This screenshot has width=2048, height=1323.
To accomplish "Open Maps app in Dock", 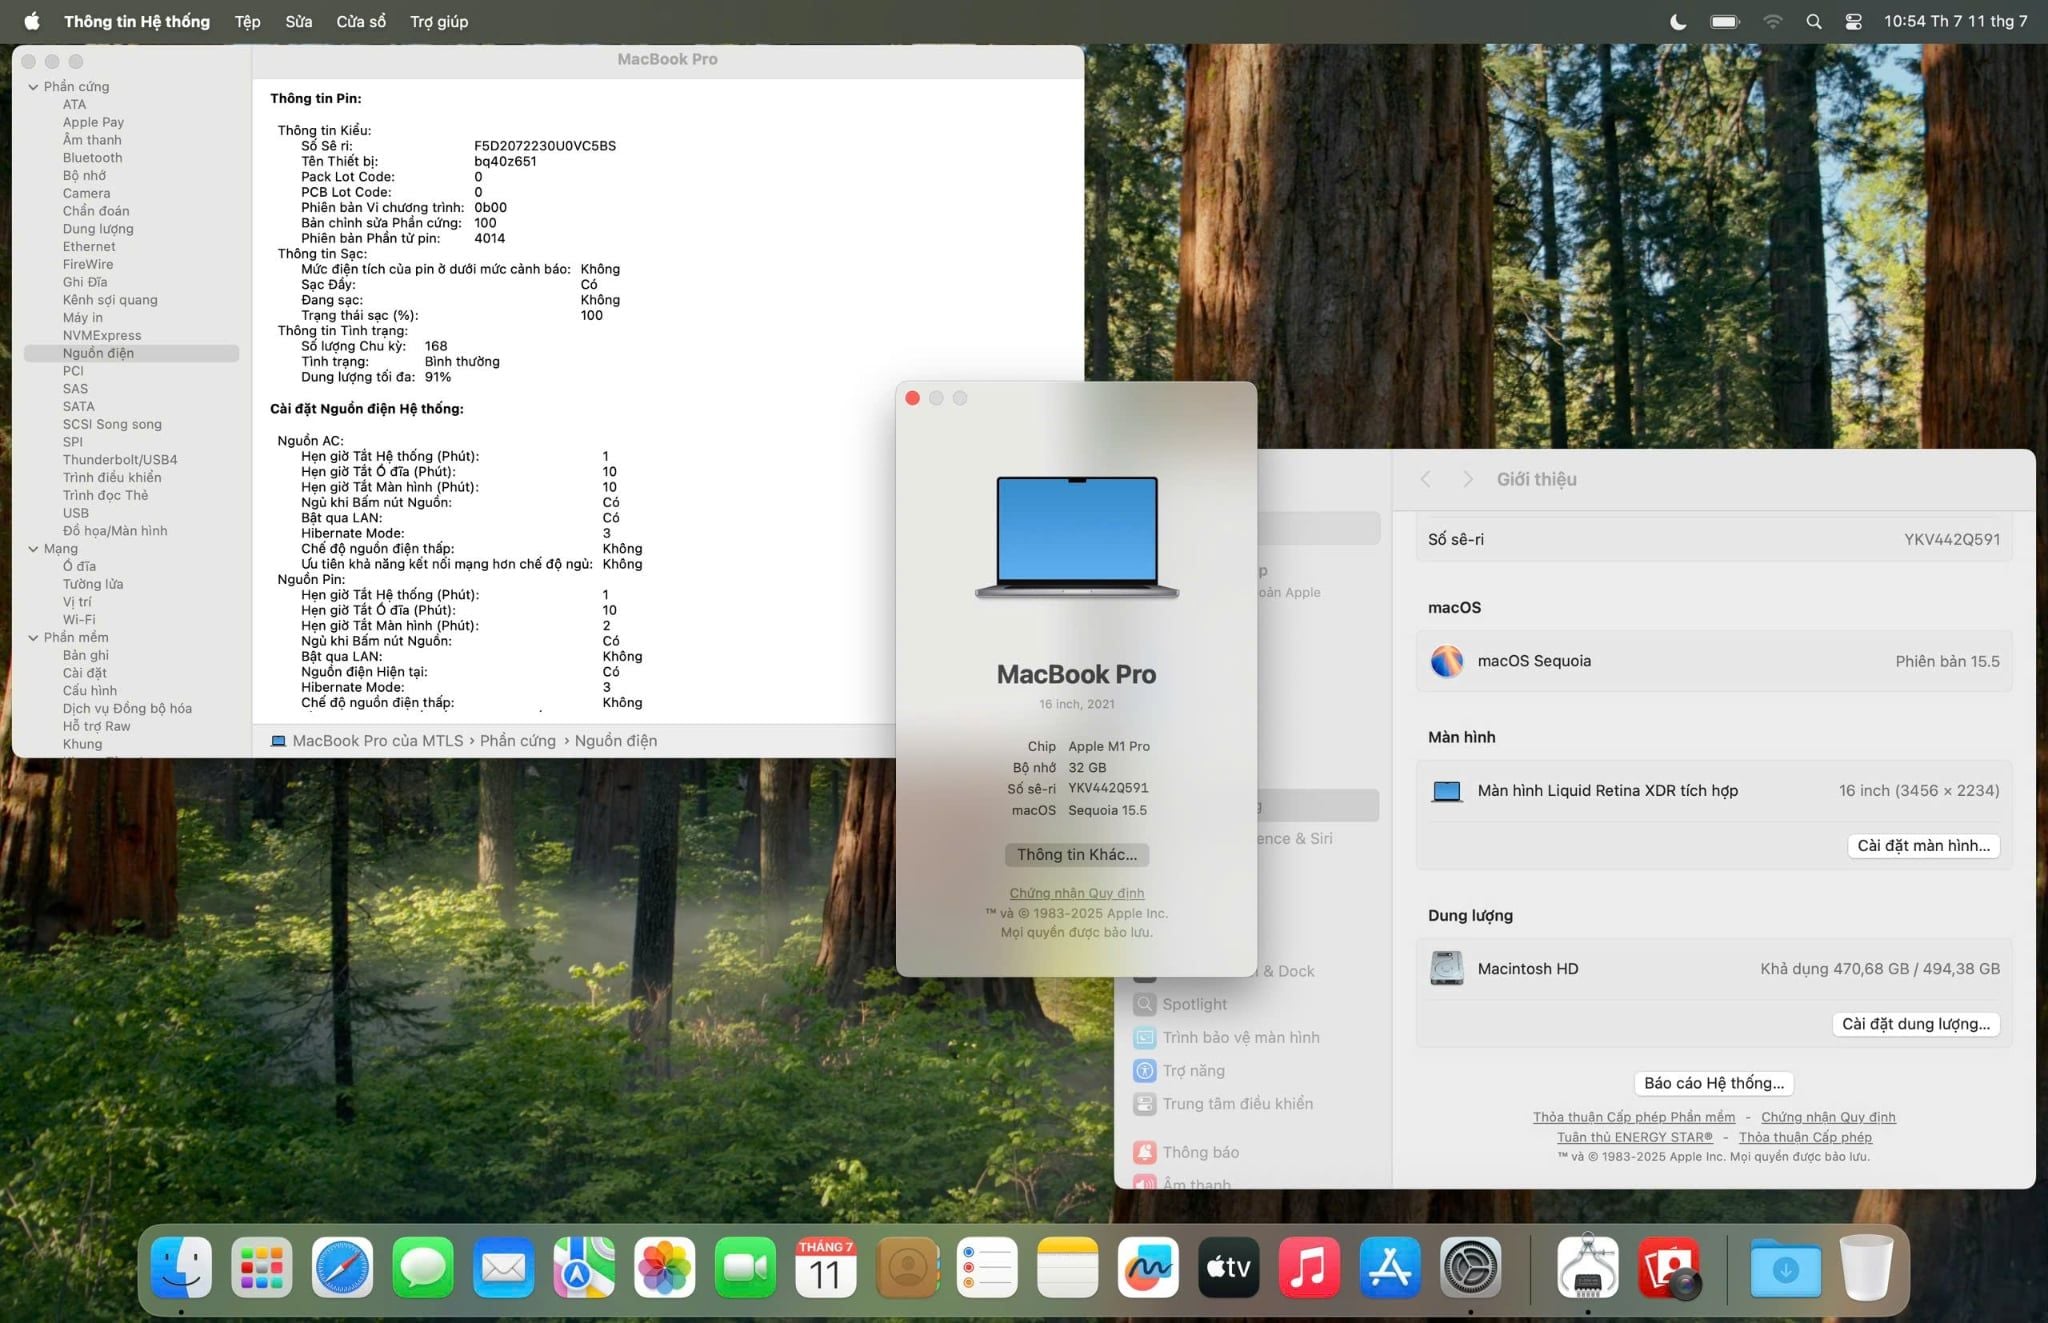I will click(584, 1267).
